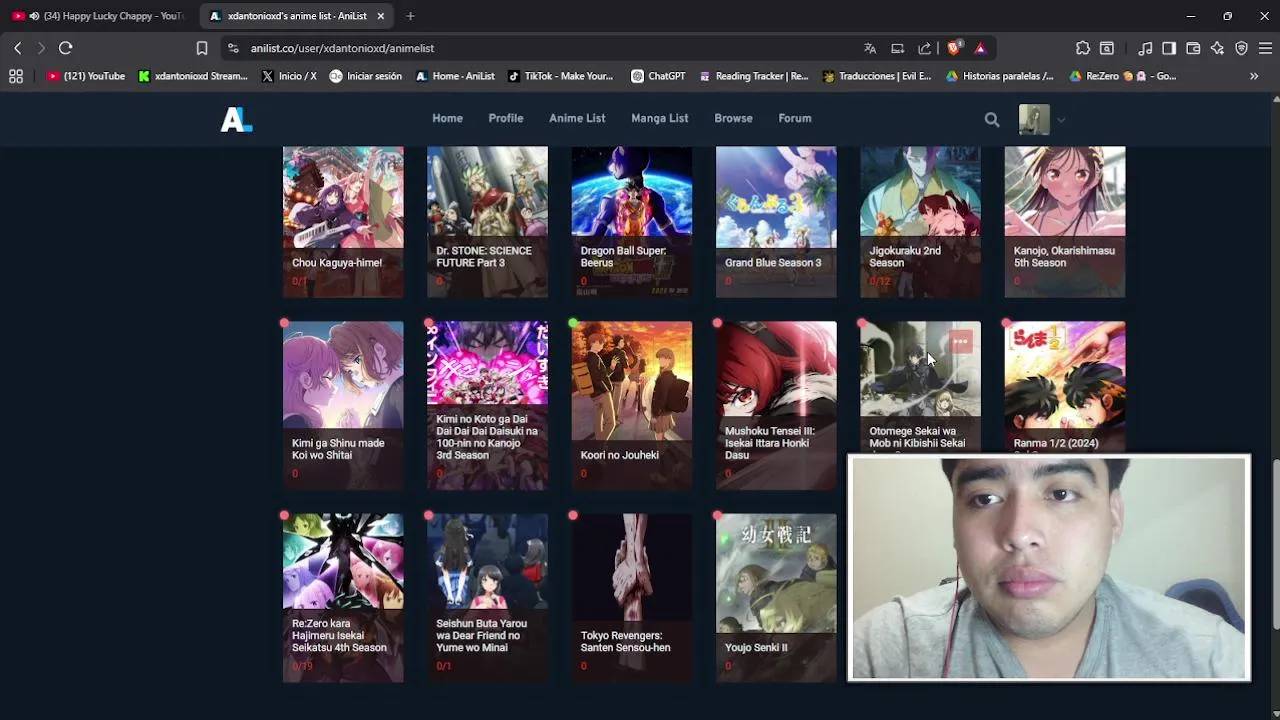Screen dimensions: 1280x720
Task: Toggle the browser sidebar panel icon
Action: (1169, 48)
